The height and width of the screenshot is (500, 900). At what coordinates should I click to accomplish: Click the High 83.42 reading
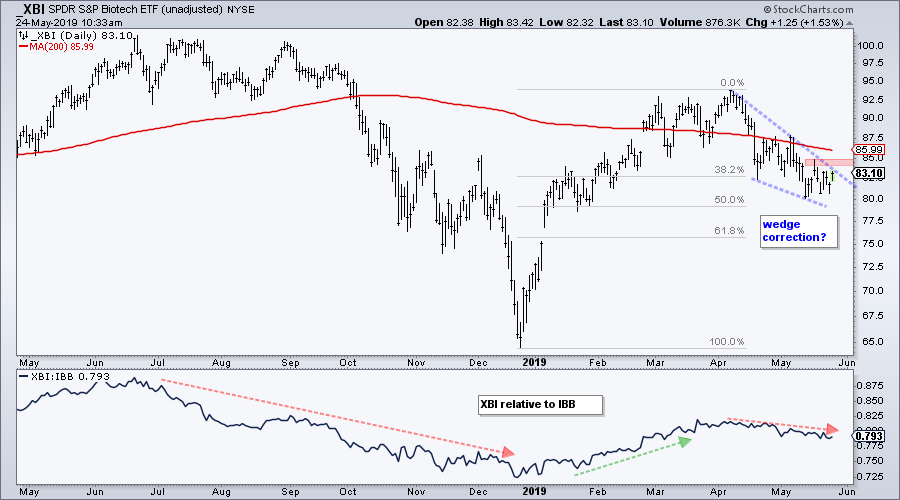coord(507,22)
